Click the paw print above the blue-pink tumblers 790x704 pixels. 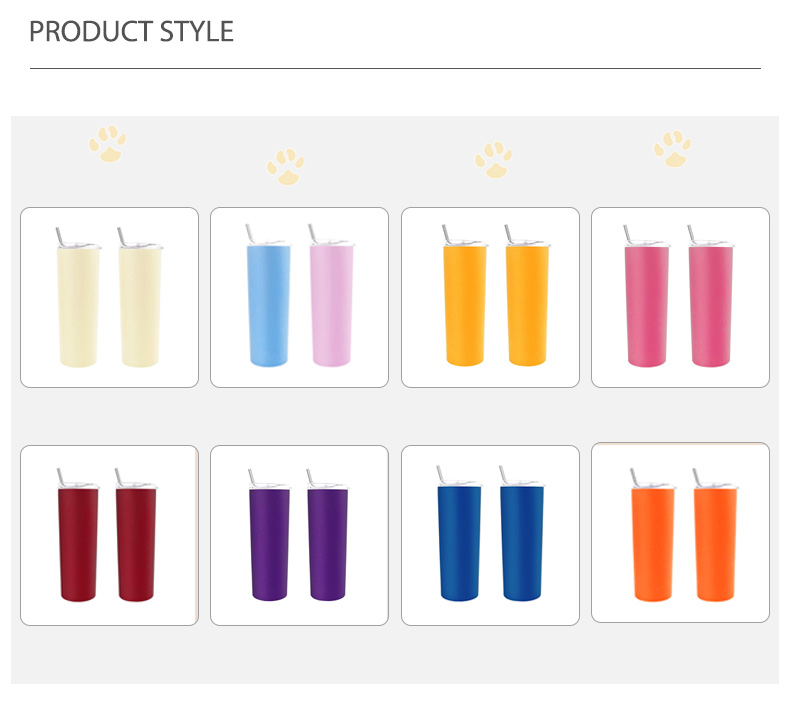click(286, 166)
